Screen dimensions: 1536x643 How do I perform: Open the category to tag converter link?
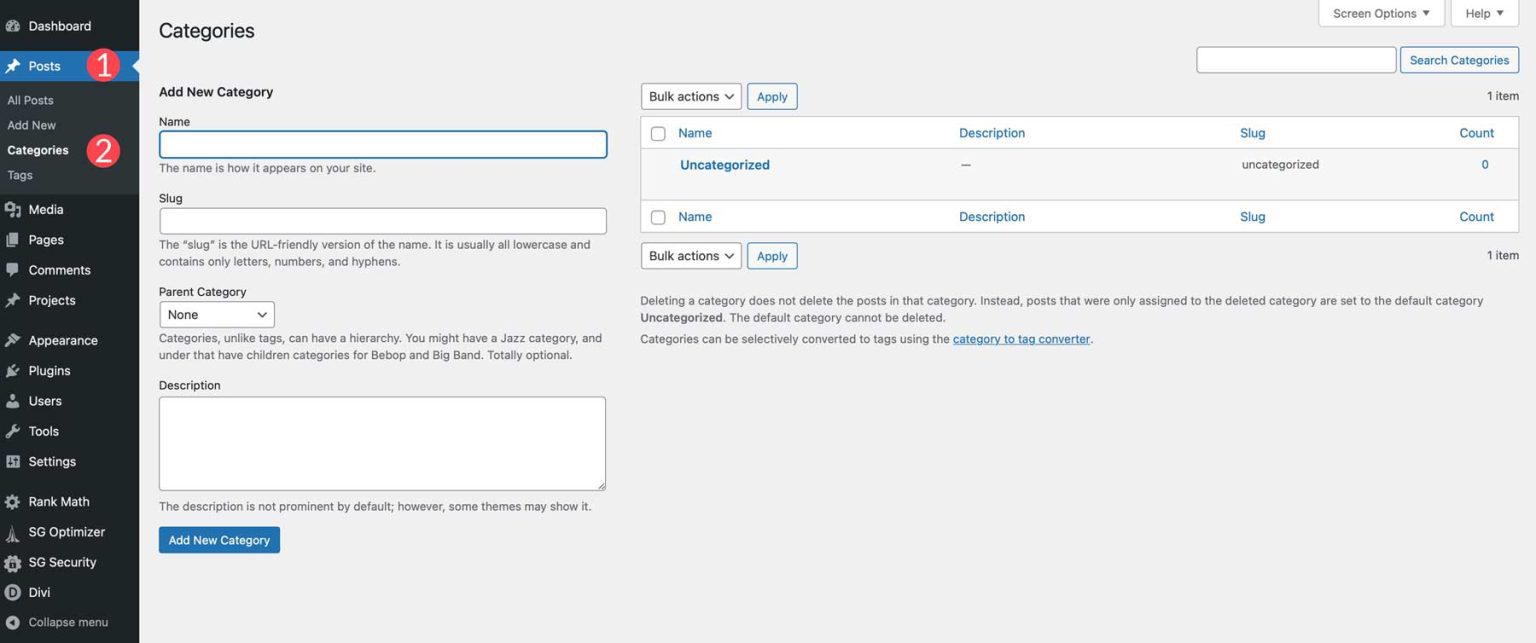pyautogui.click(x=1020, y=338)
